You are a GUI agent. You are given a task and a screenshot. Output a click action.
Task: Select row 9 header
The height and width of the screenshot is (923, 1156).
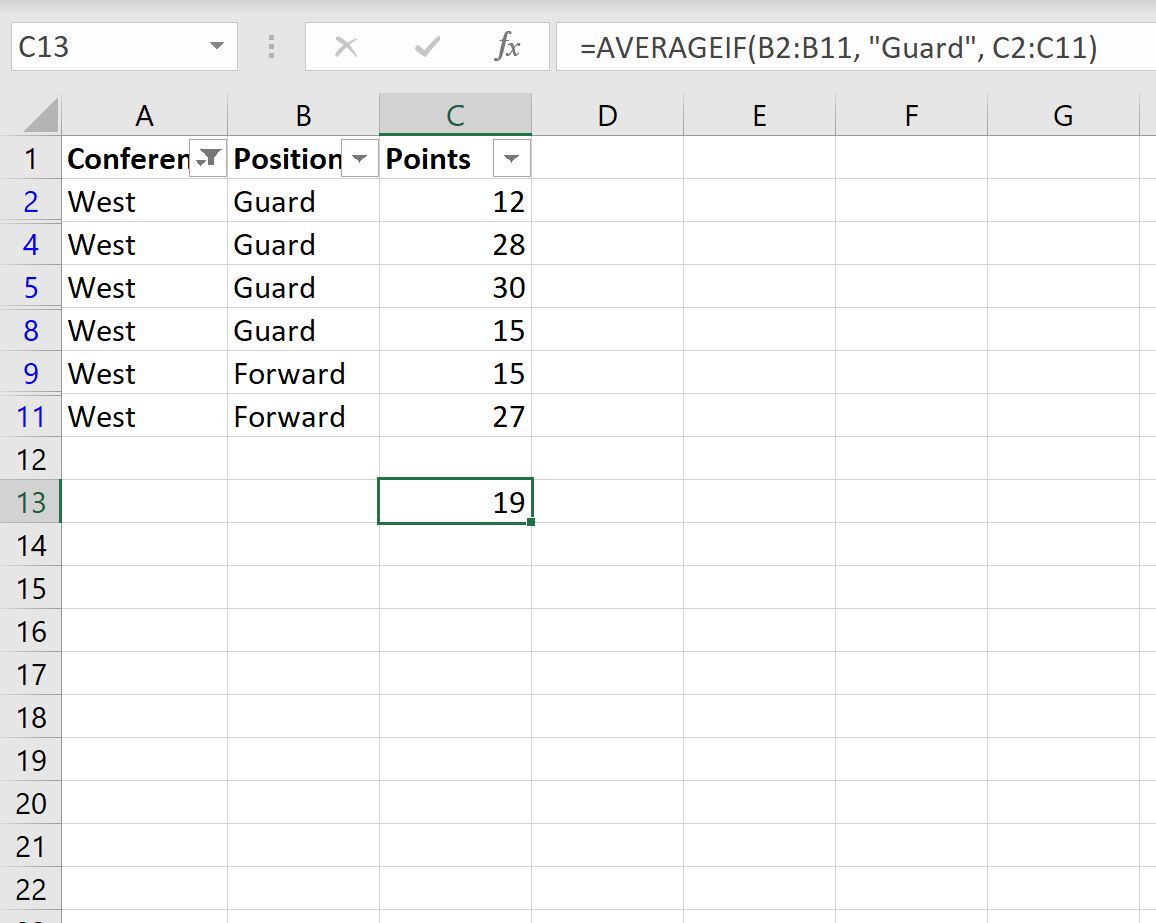30,372
